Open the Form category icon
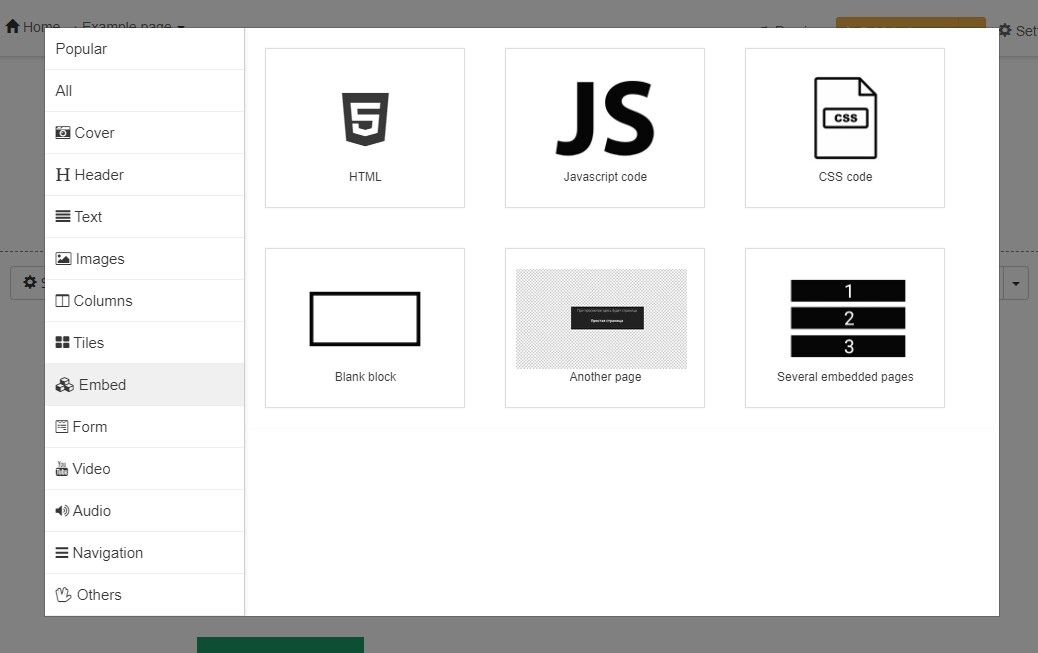 click(x=62, y=427)
